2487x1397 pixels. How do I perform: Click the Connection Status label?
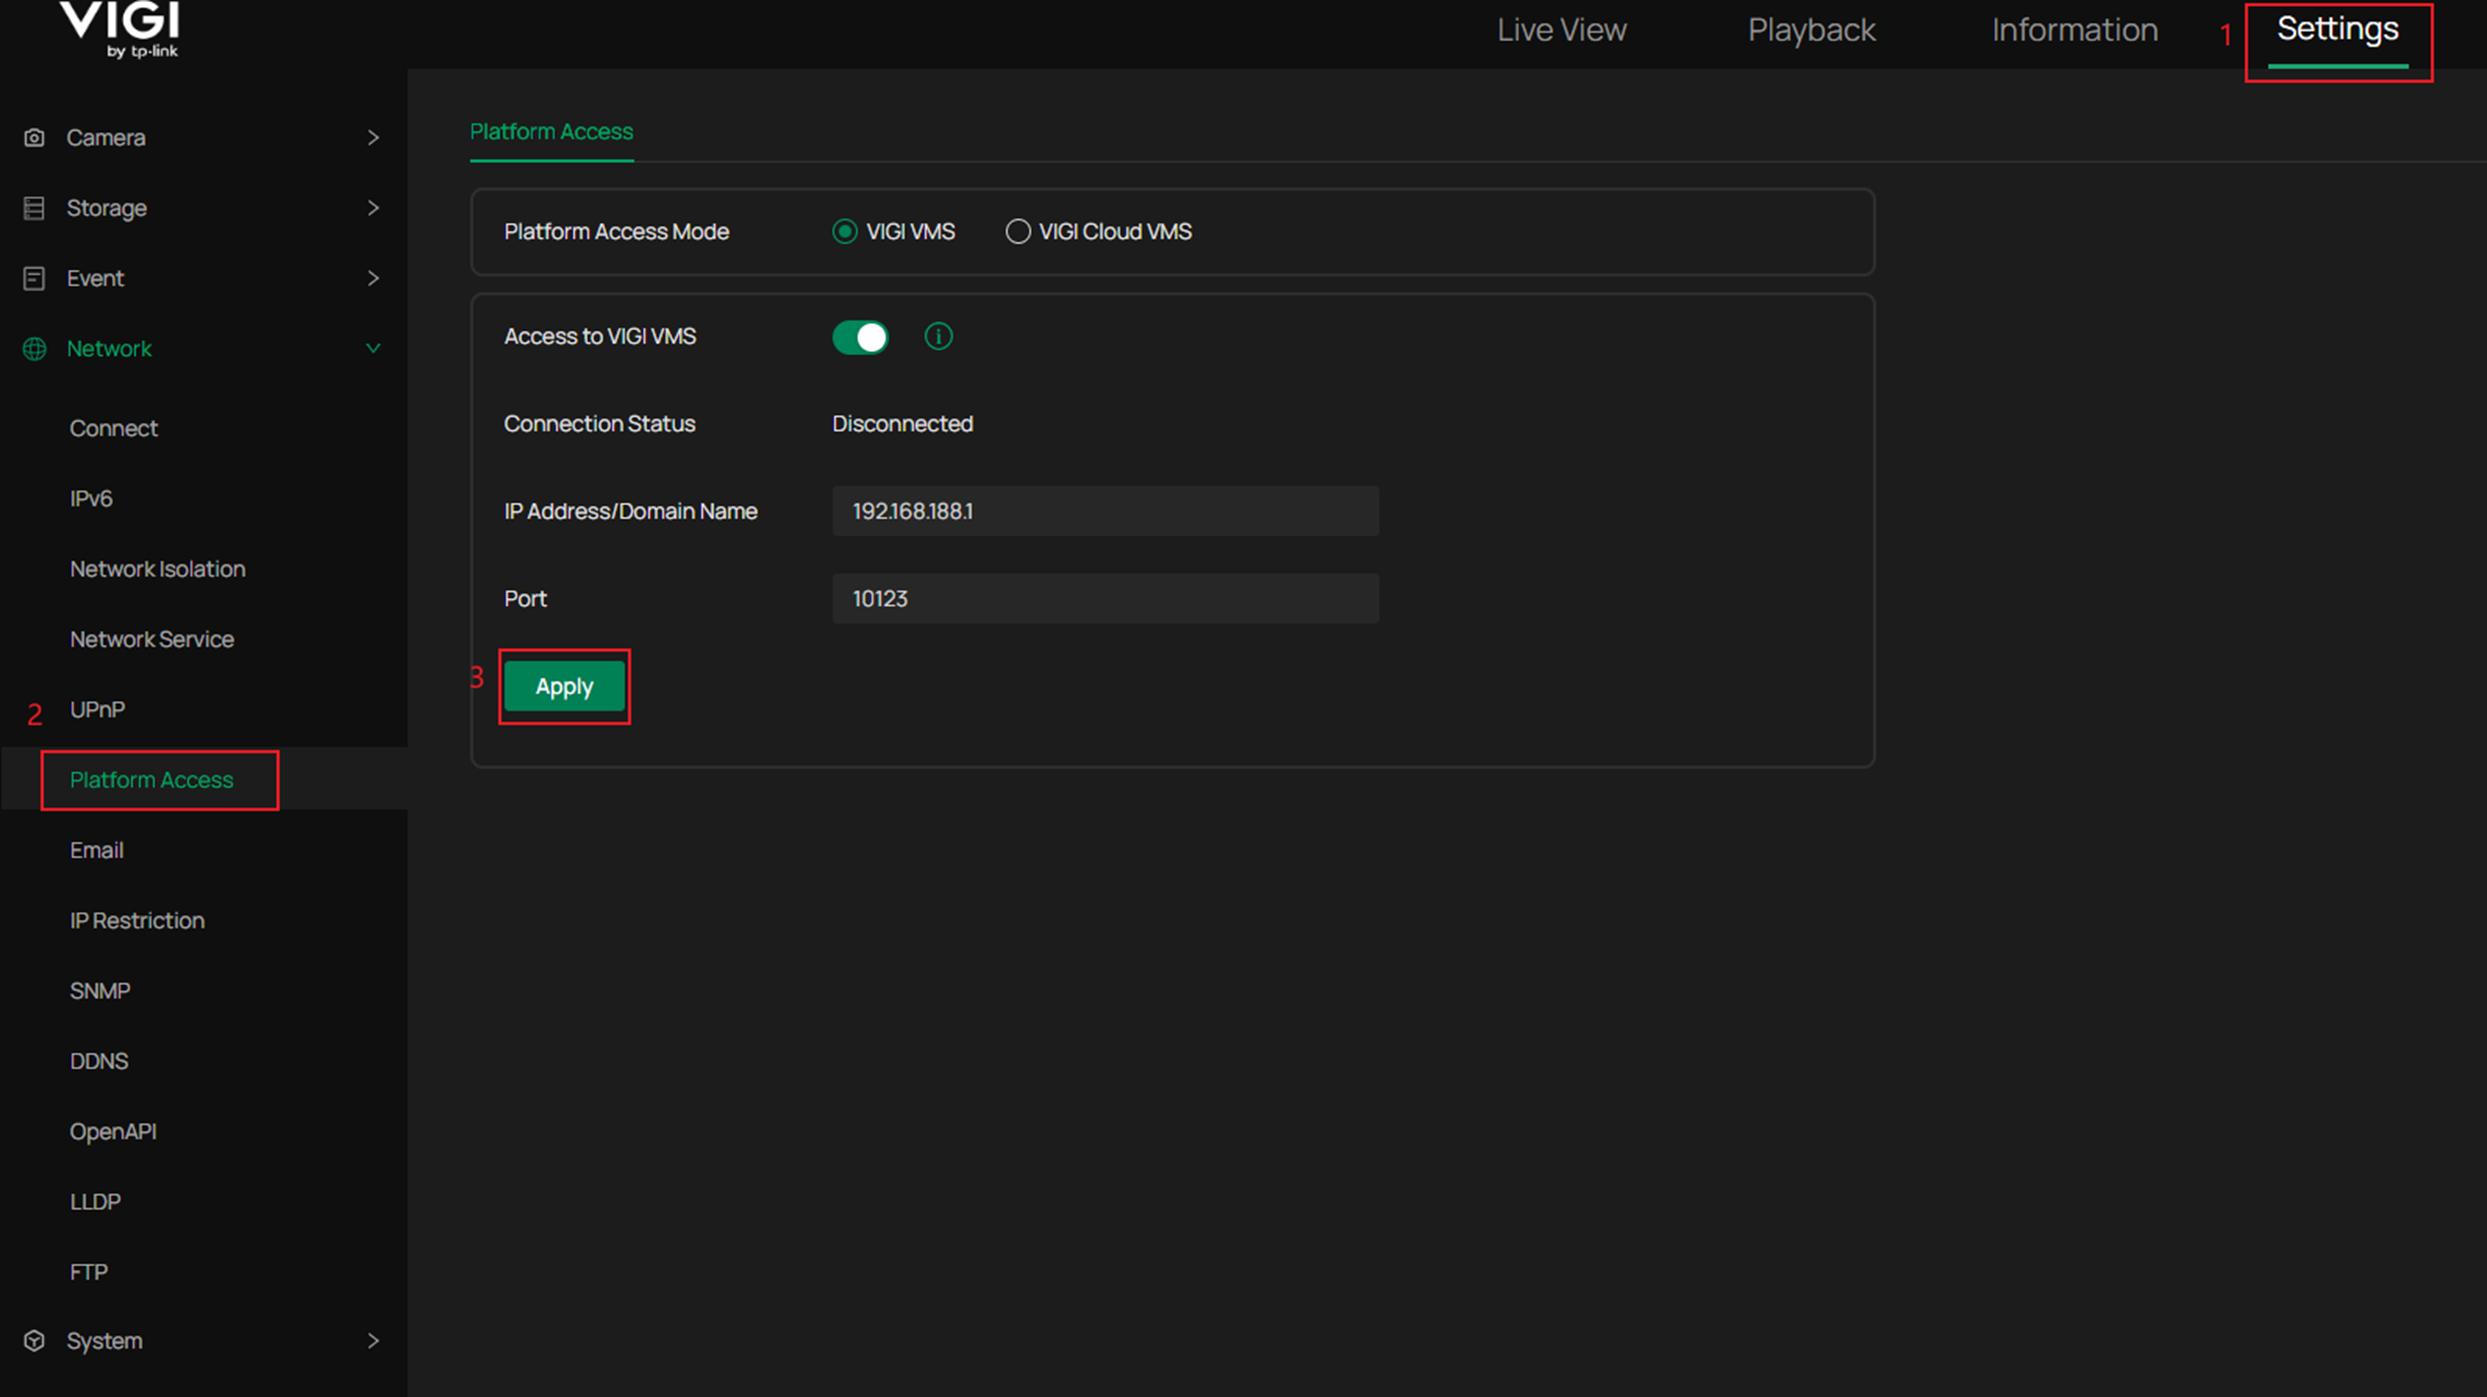tap(600, 424)
